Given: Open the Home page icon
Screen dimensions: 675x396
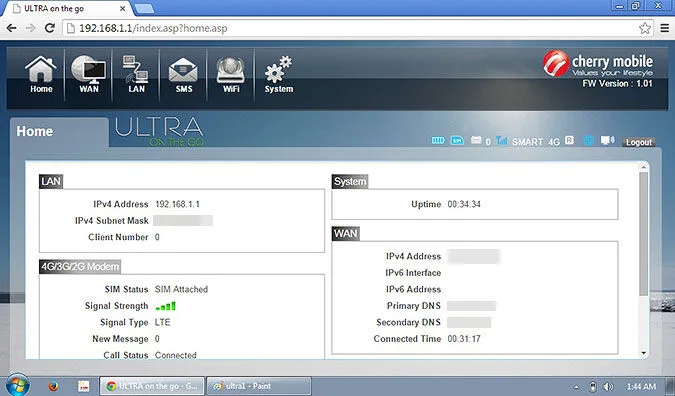Looking at the screenshot, I should click(x=41, y=74).
